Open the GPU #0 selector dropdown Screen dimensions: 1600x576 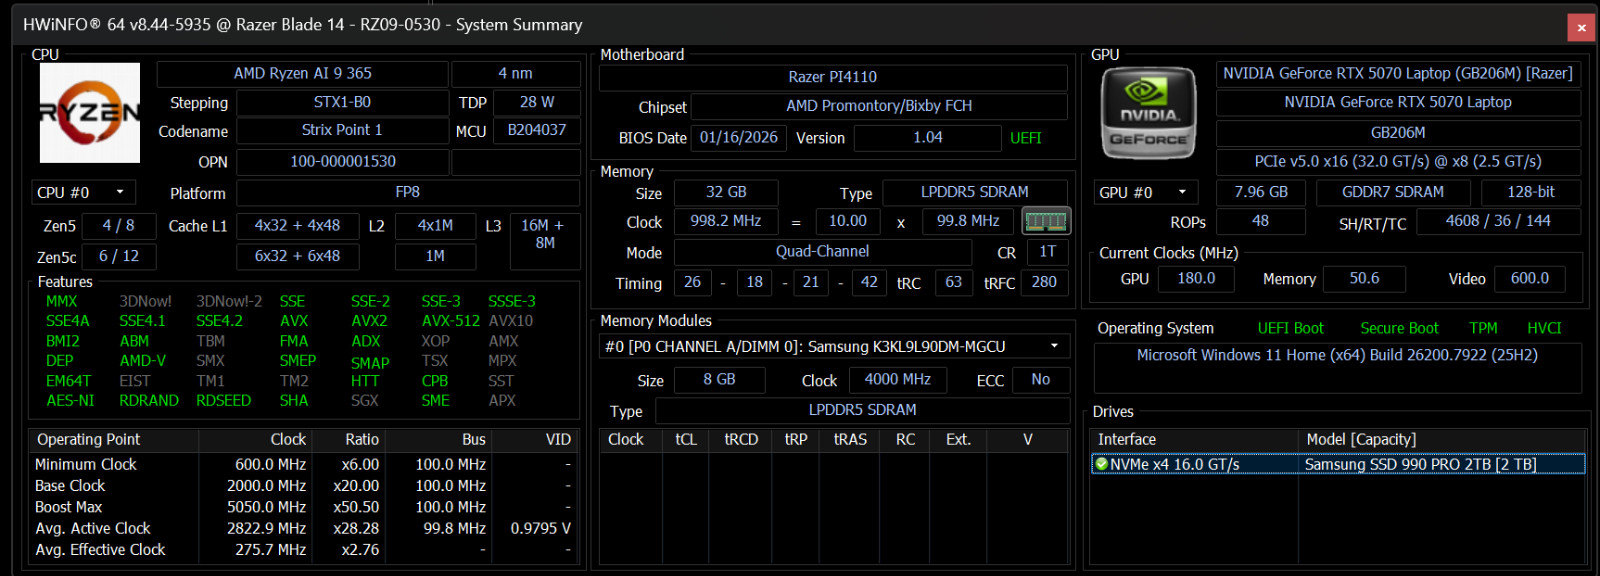click(1146, 192)
